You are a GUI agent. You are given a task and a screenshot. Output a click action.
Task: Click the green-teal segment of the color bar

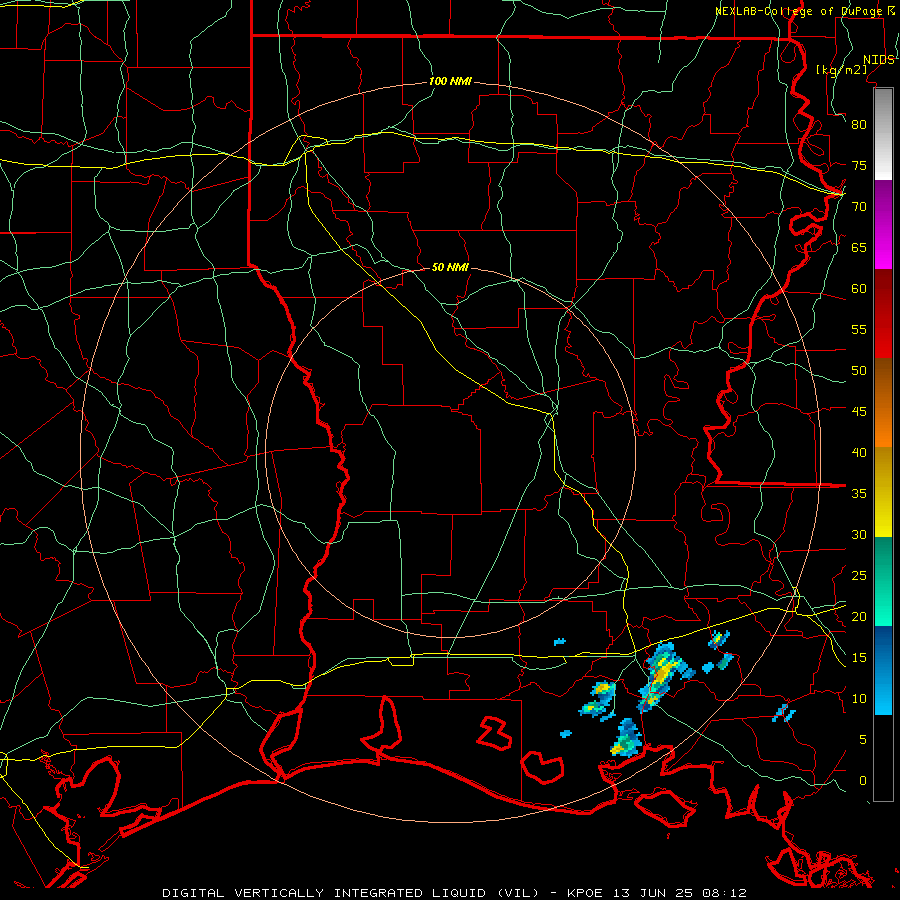point(883,581)
